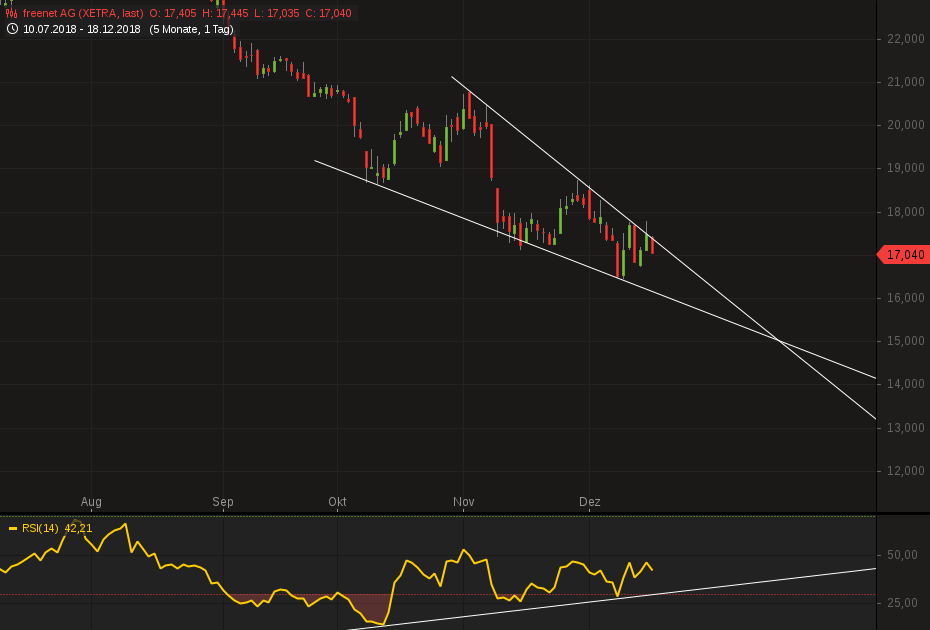Click the Sep month label on time axis
The height and width of the screenshot is (630, 930).
pyautogui.click(x=223, y=502)
